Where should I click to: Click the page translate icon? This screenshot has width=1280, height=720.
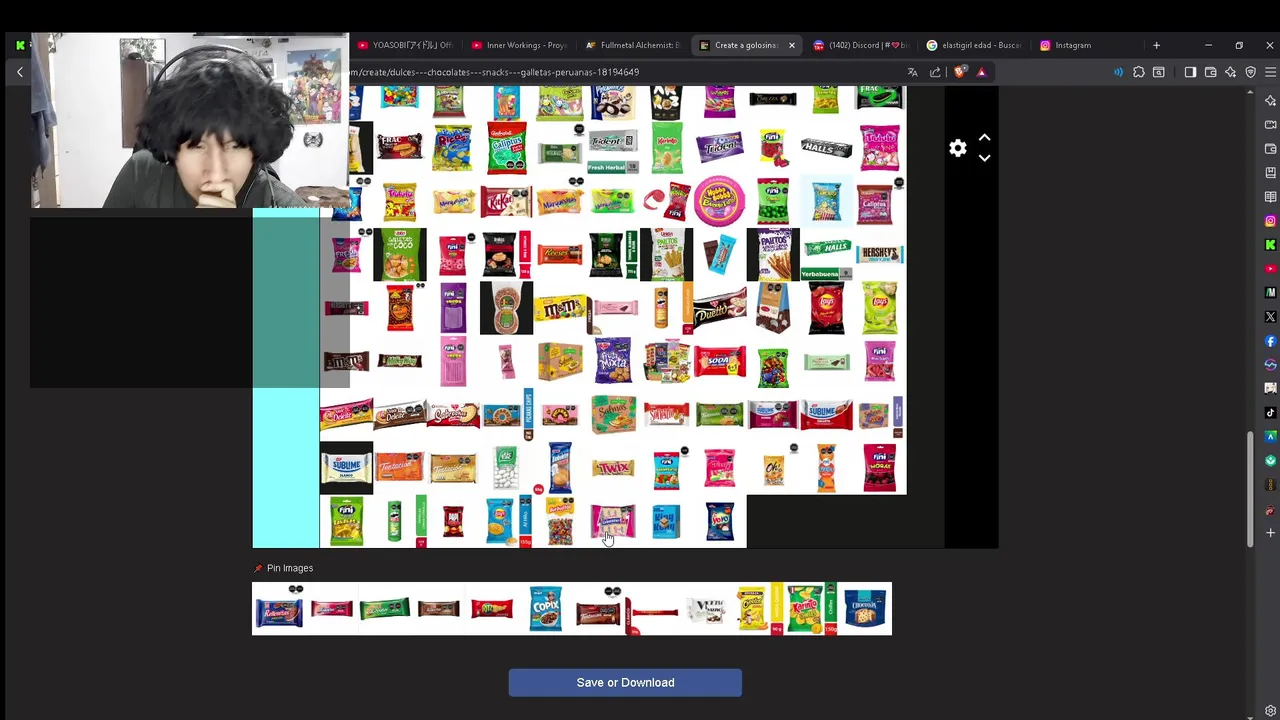[912, 72]
